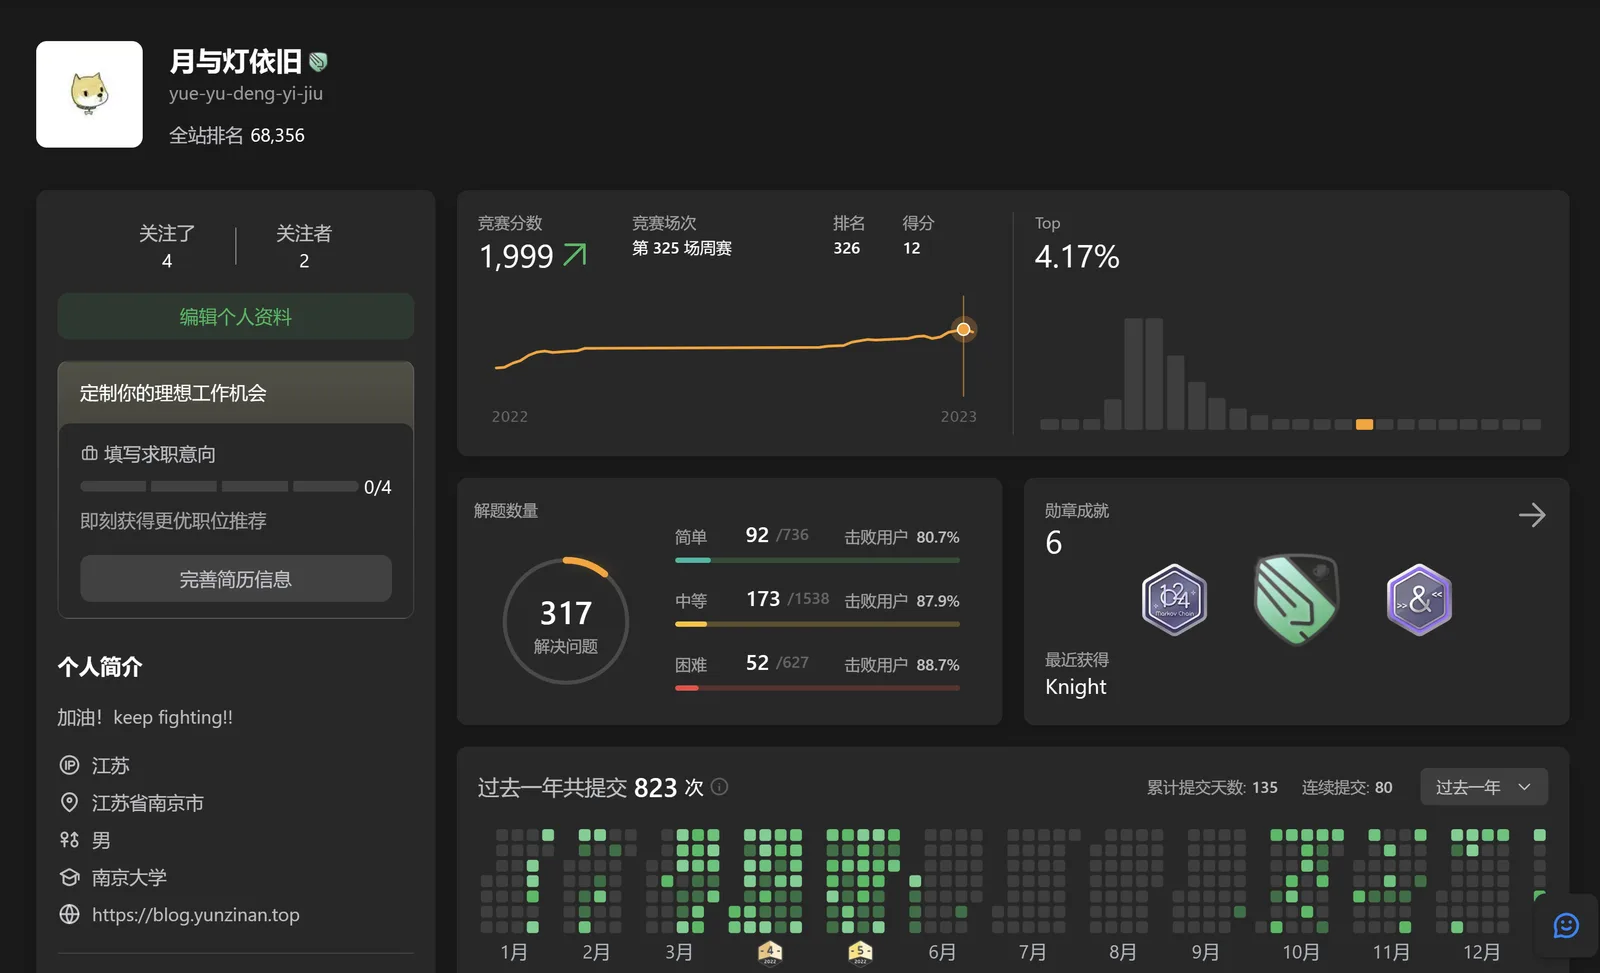Click the 定制你的理想工作机会 banner
1600x973 pixels.
click(236, 393)
